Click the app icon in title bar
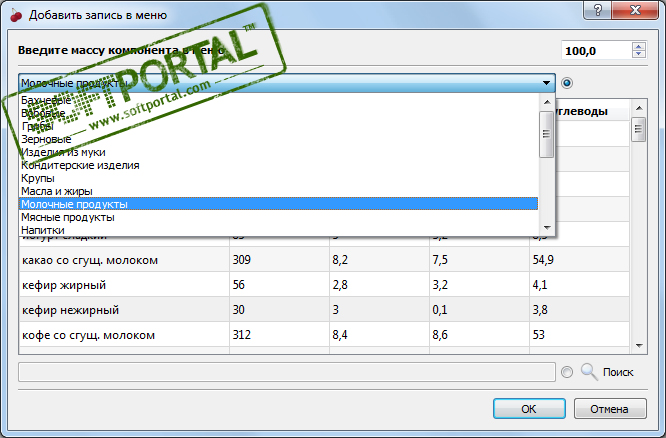This screenshot has width=666, height=438. pyautogui.click(x=13, y=13)
